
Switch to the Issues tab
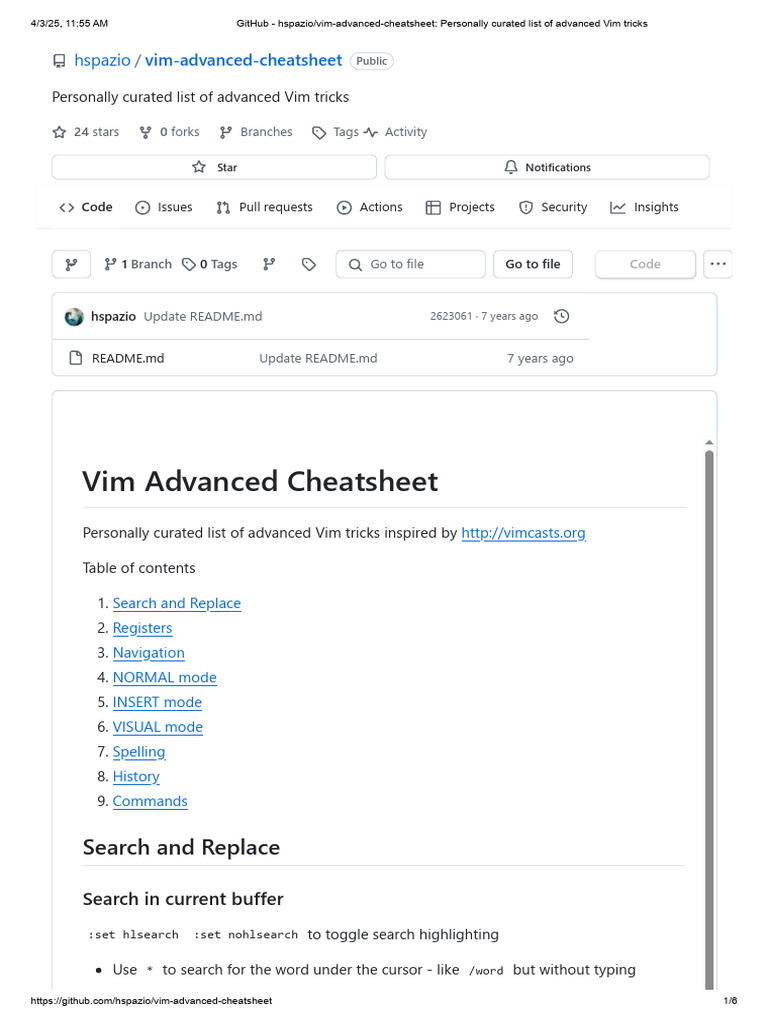[x=164, y=207]
